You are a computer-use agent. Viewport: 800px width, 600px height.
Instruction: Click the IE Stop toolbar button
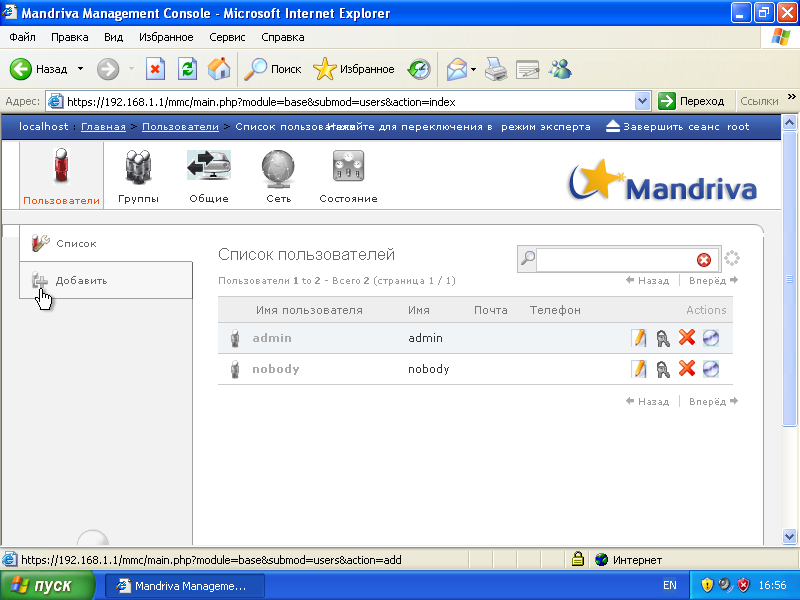155,69
